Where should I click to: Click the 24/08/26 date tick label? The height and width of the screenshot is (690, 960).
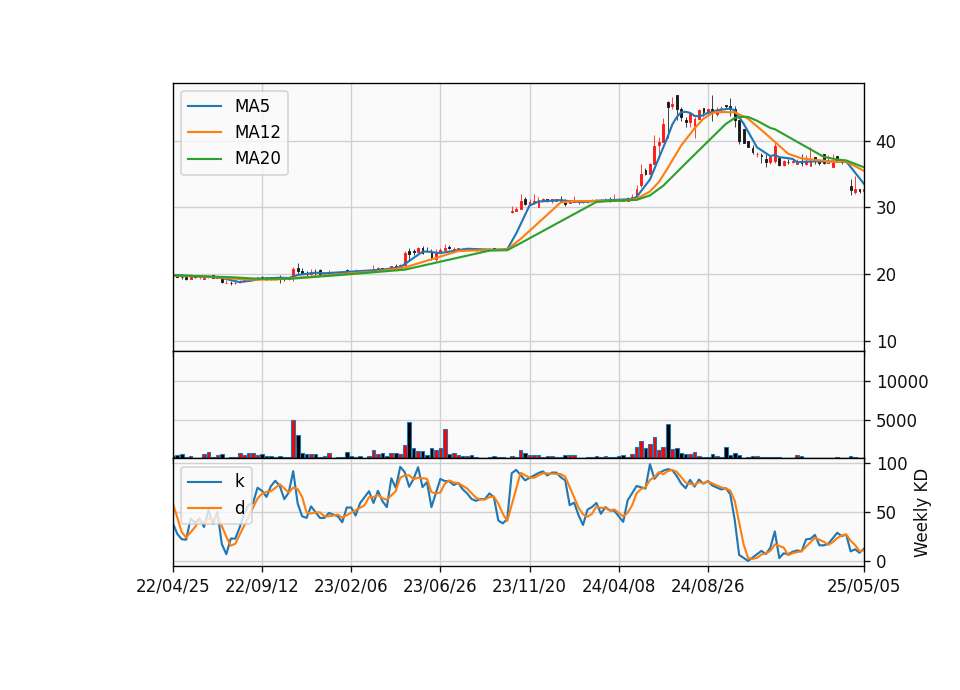point(708,586)
